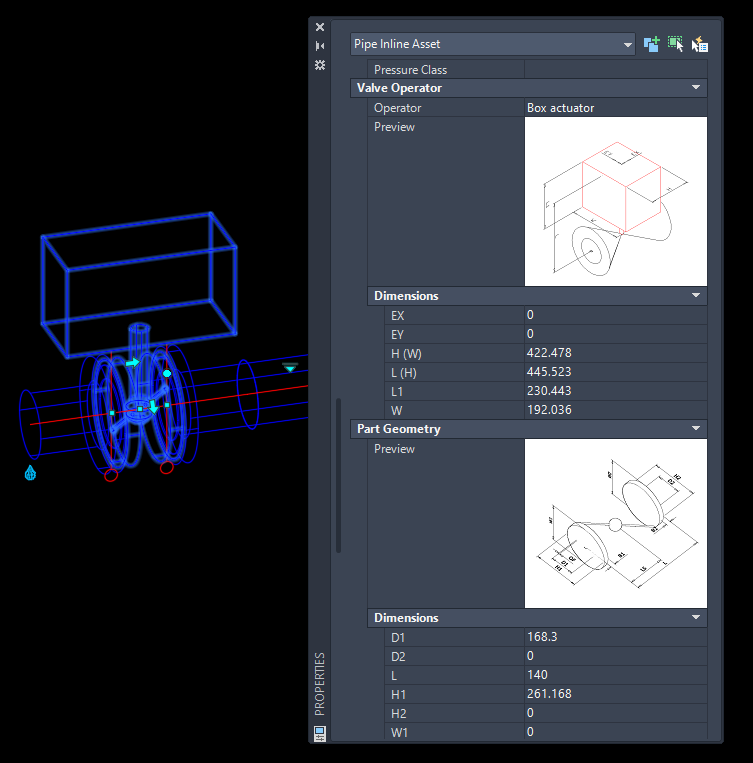Screen dimensions: 753x763
Task: Click the cyan down-arrow flip grip on valve
Action: click(x=154, y=406)
